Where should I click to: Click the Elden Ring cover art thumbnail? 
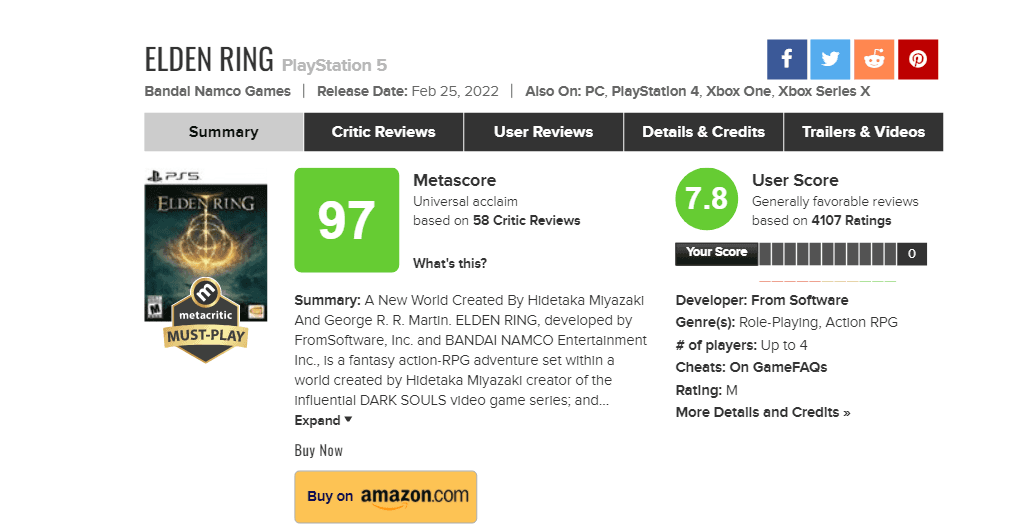(206, 240)
